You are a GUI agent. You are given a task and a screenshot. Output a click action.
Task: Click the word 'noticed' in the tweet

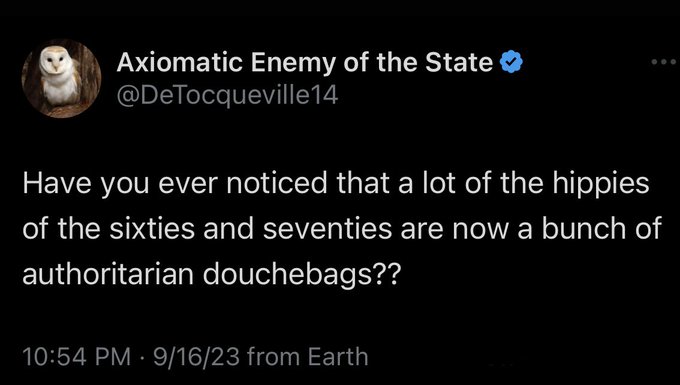(277, 183)
